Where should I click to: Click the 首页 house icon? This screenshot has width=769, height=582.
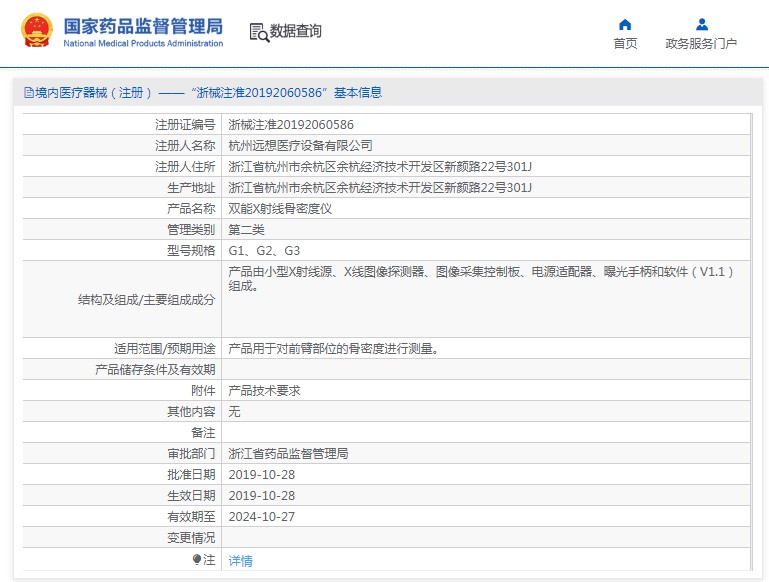click(625, 25)
